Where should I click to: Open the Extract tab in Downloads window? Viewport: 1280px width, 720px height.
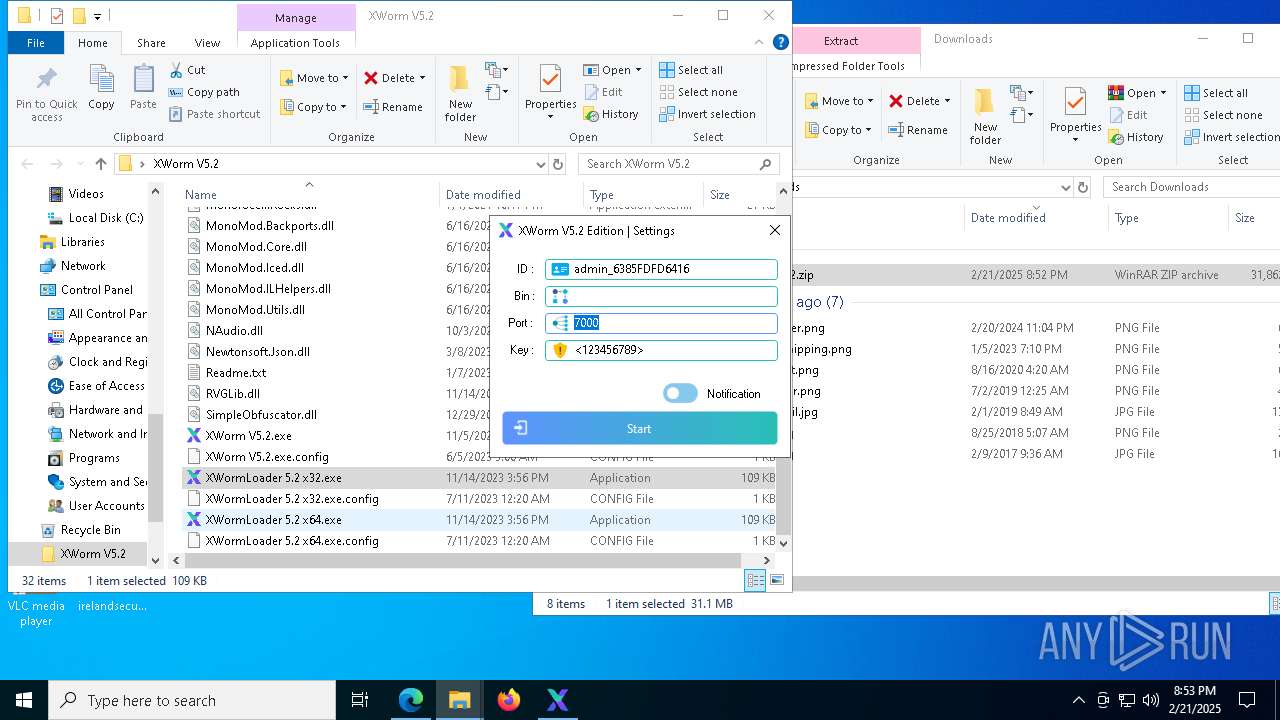pos(841,41)
